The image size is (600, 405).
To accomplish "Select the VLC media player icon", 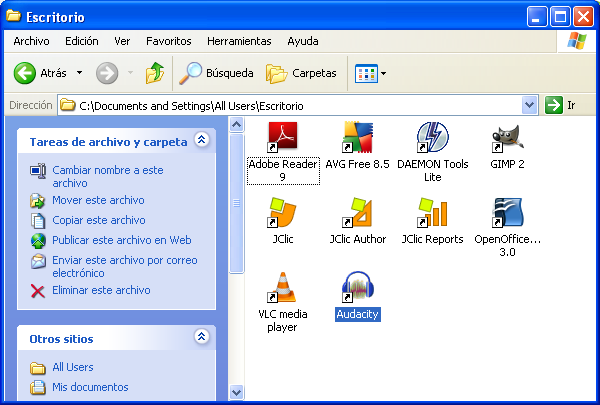I will 283,288.
